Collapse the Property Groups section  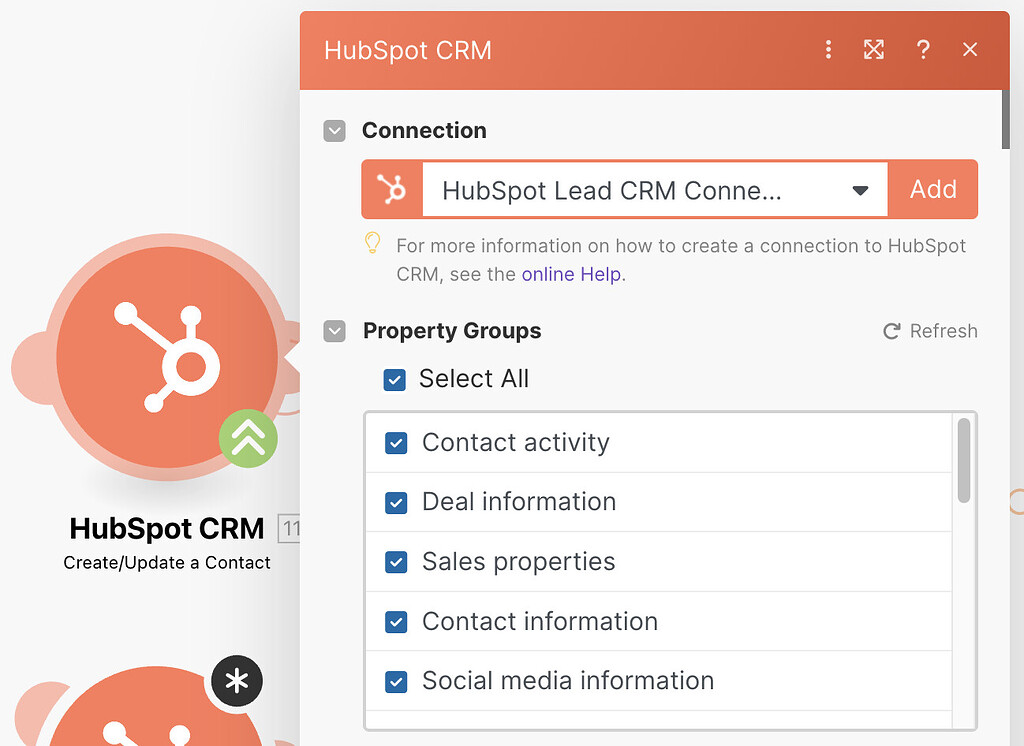coord(334,331)
